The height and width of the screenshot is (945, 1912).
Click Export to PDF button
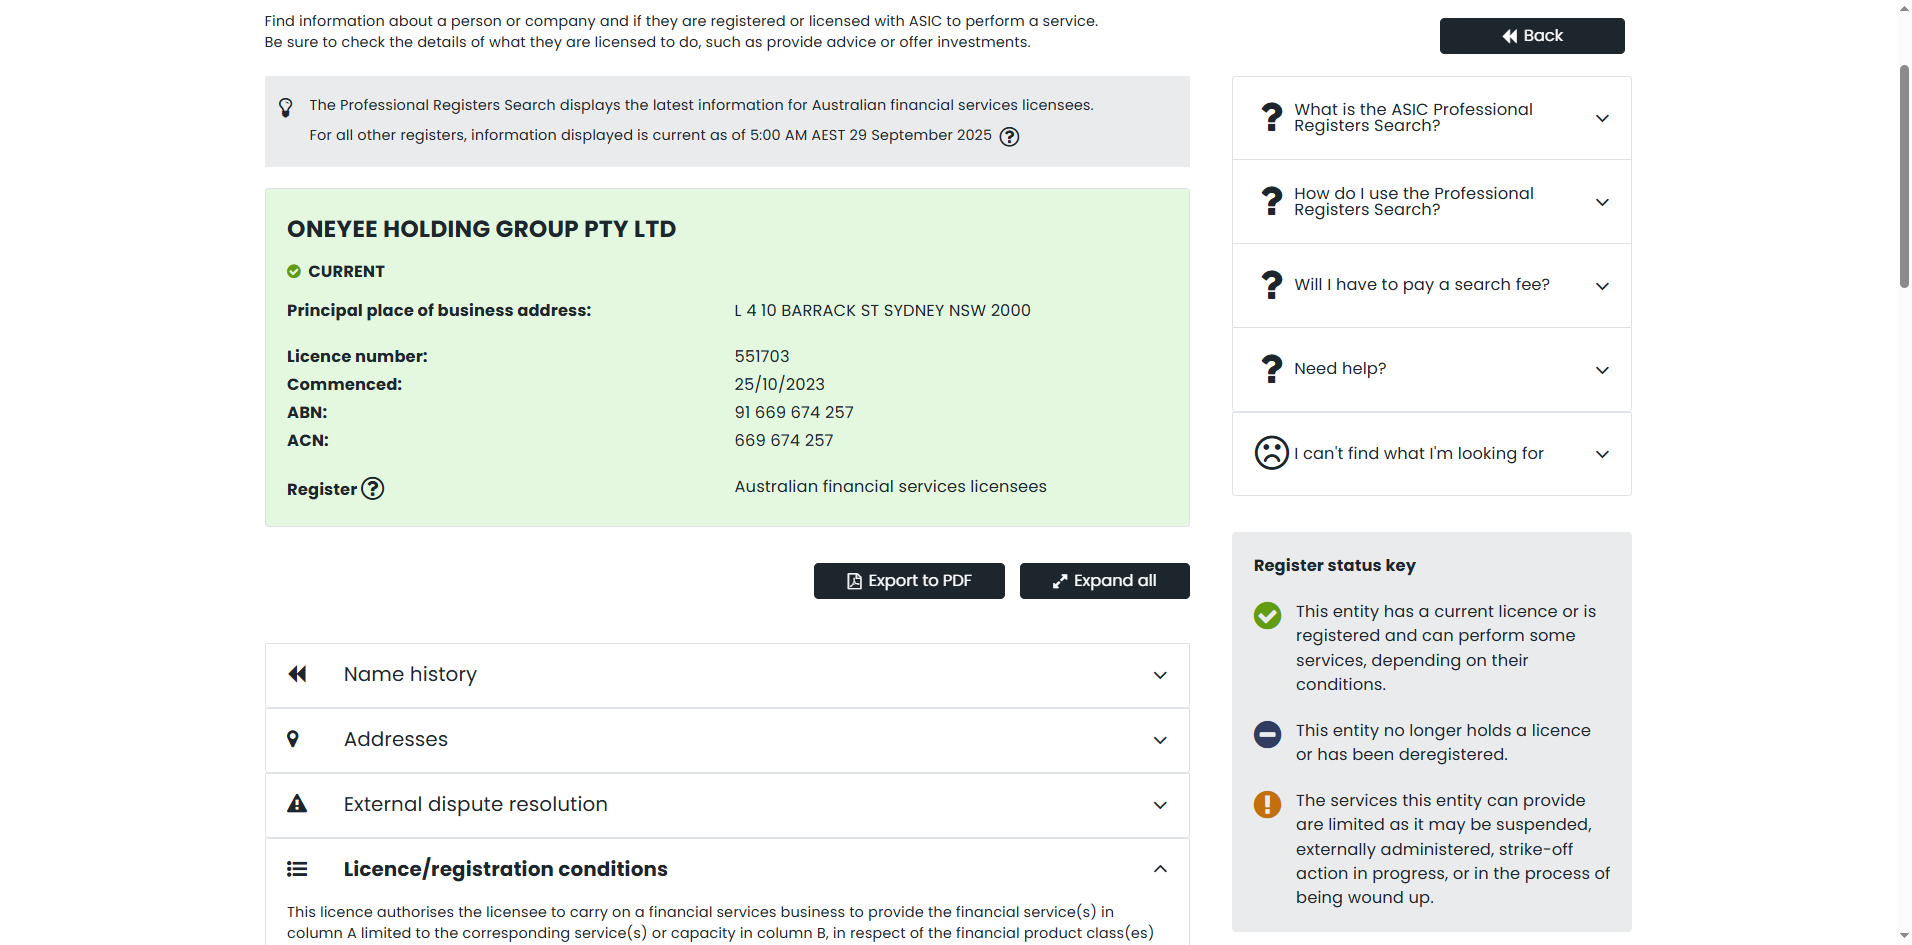[x=909, y=581]
